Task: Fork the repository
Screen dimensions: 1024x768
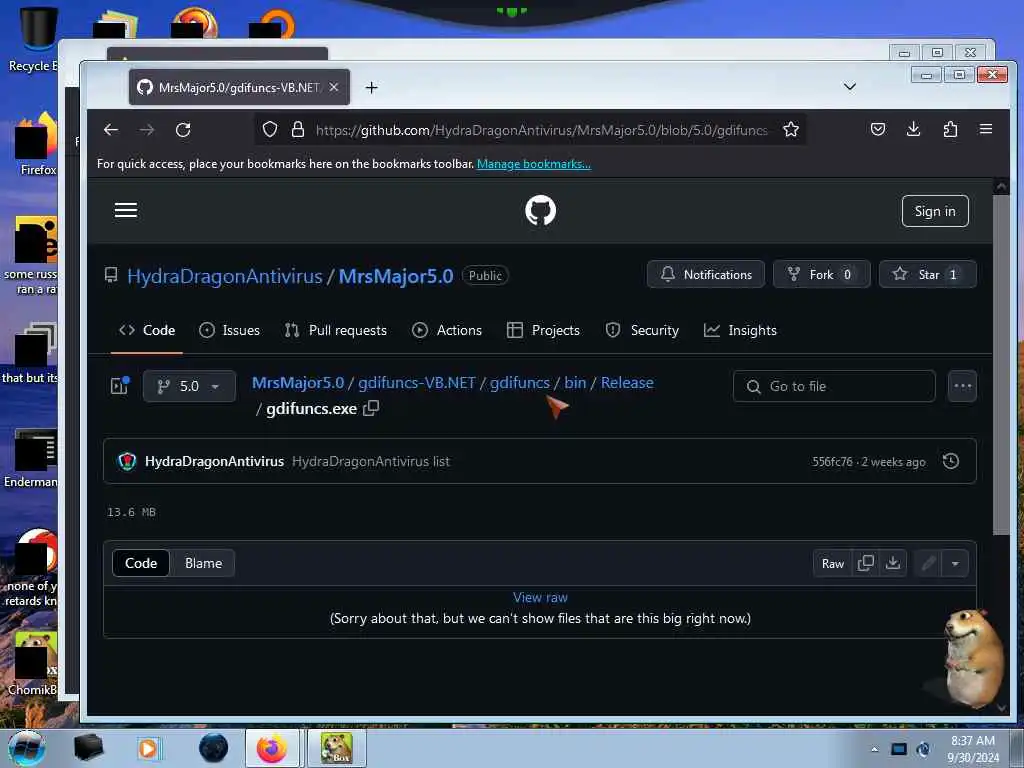Action: (822, 274)
